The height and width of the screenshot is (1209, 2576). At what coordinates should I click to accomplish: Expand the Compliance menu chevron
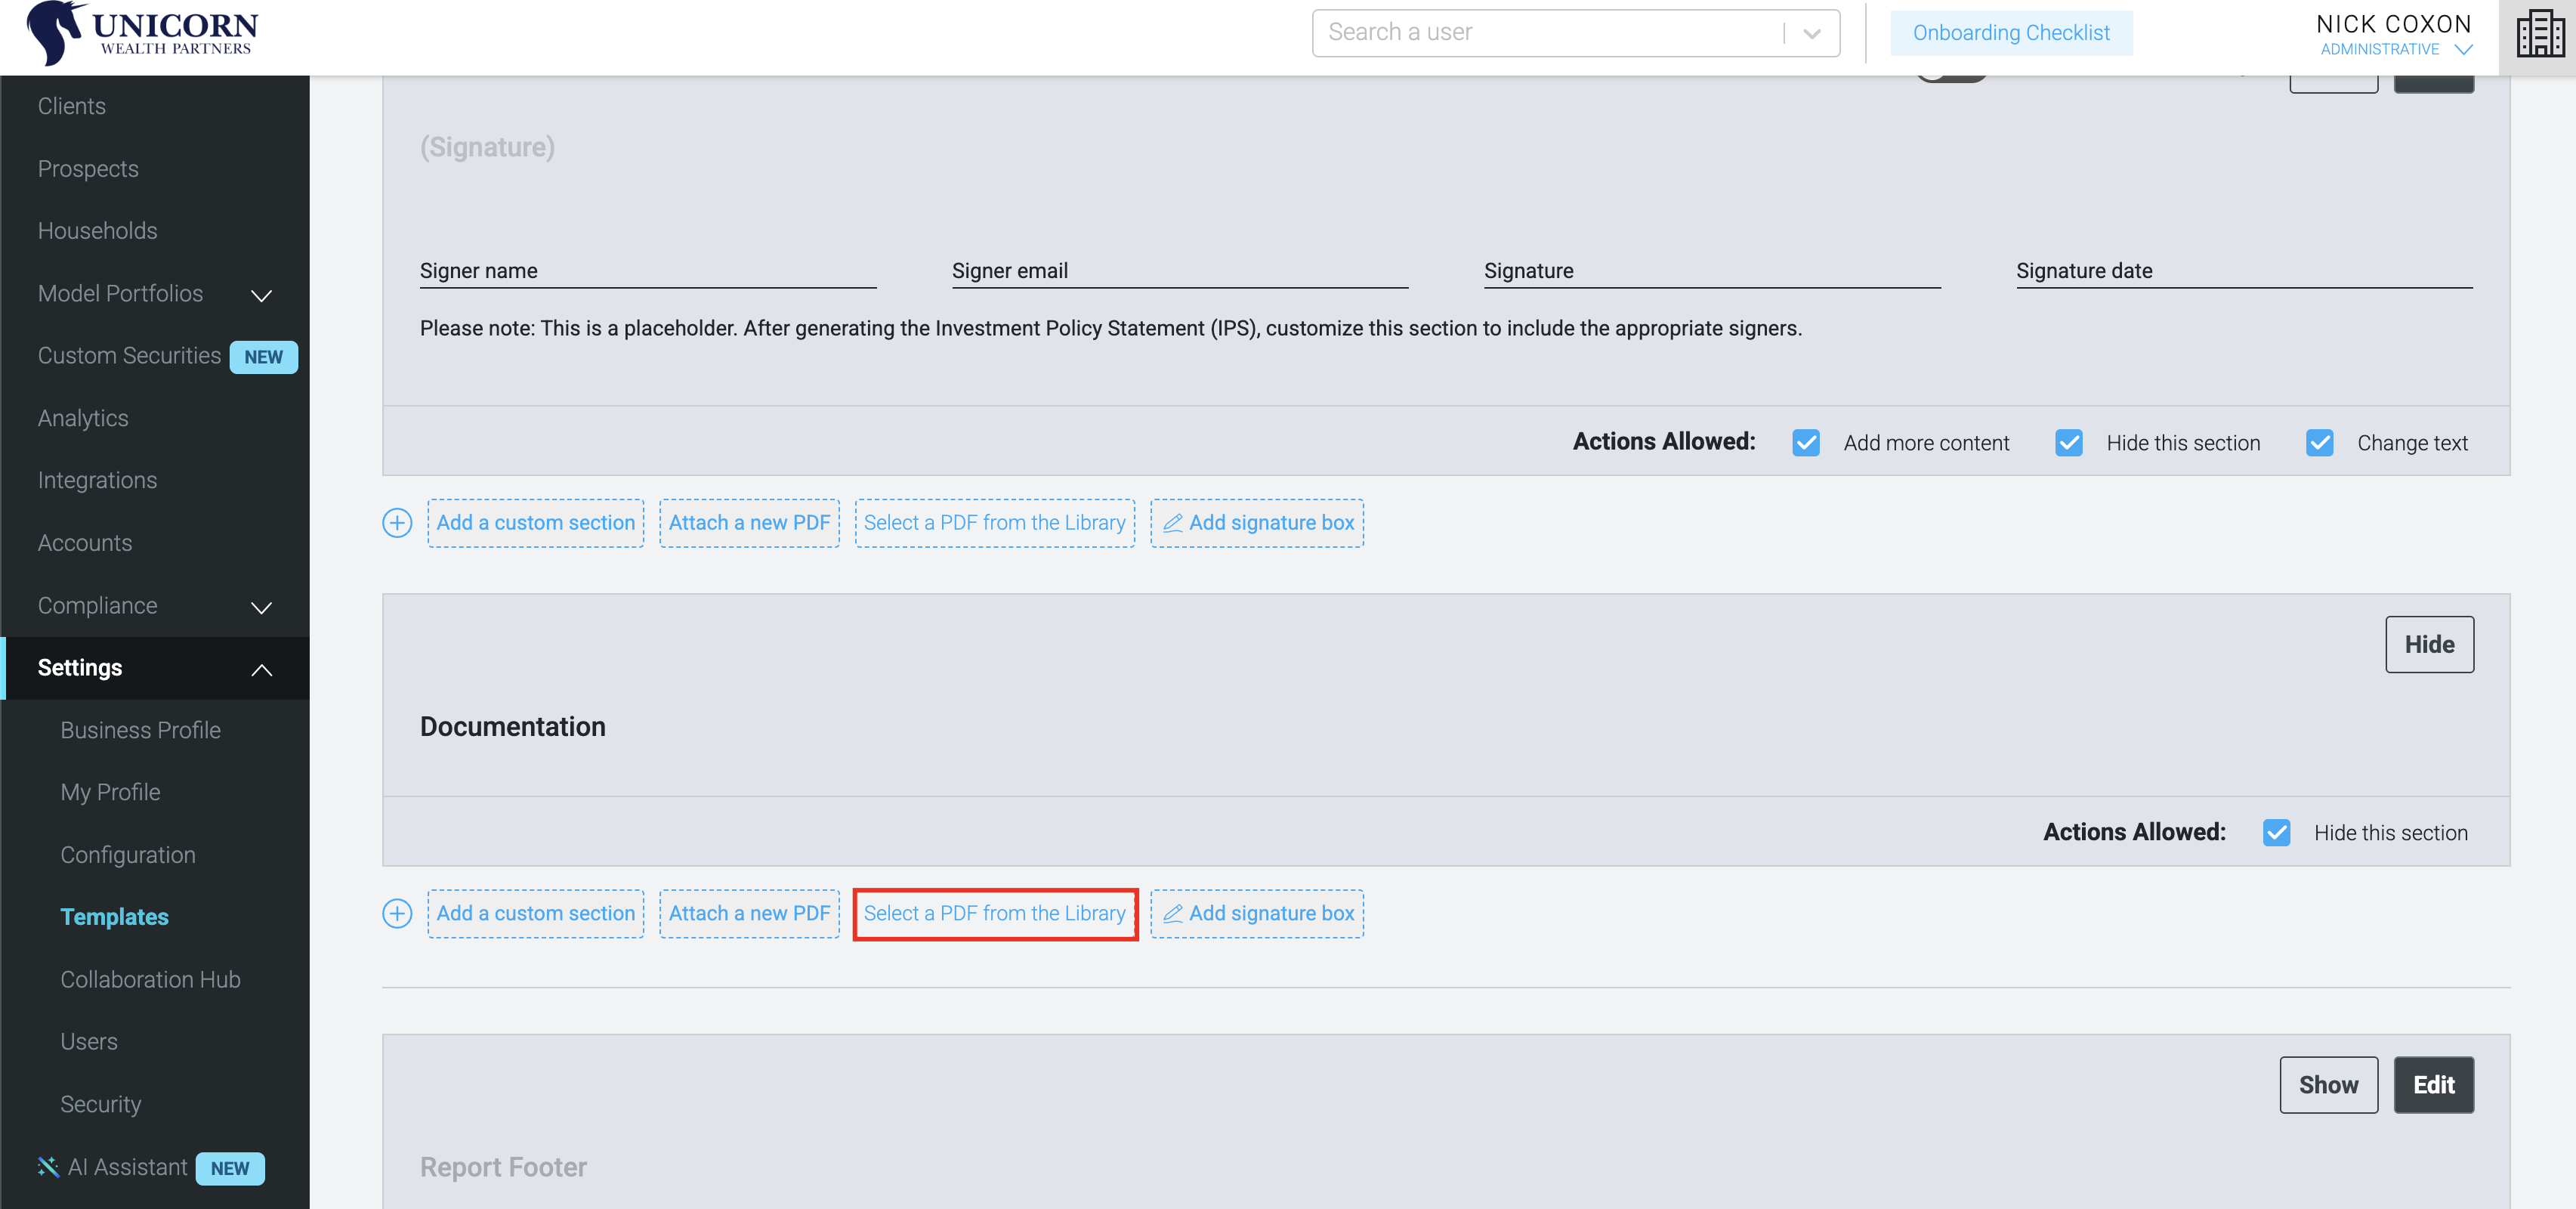262,607
